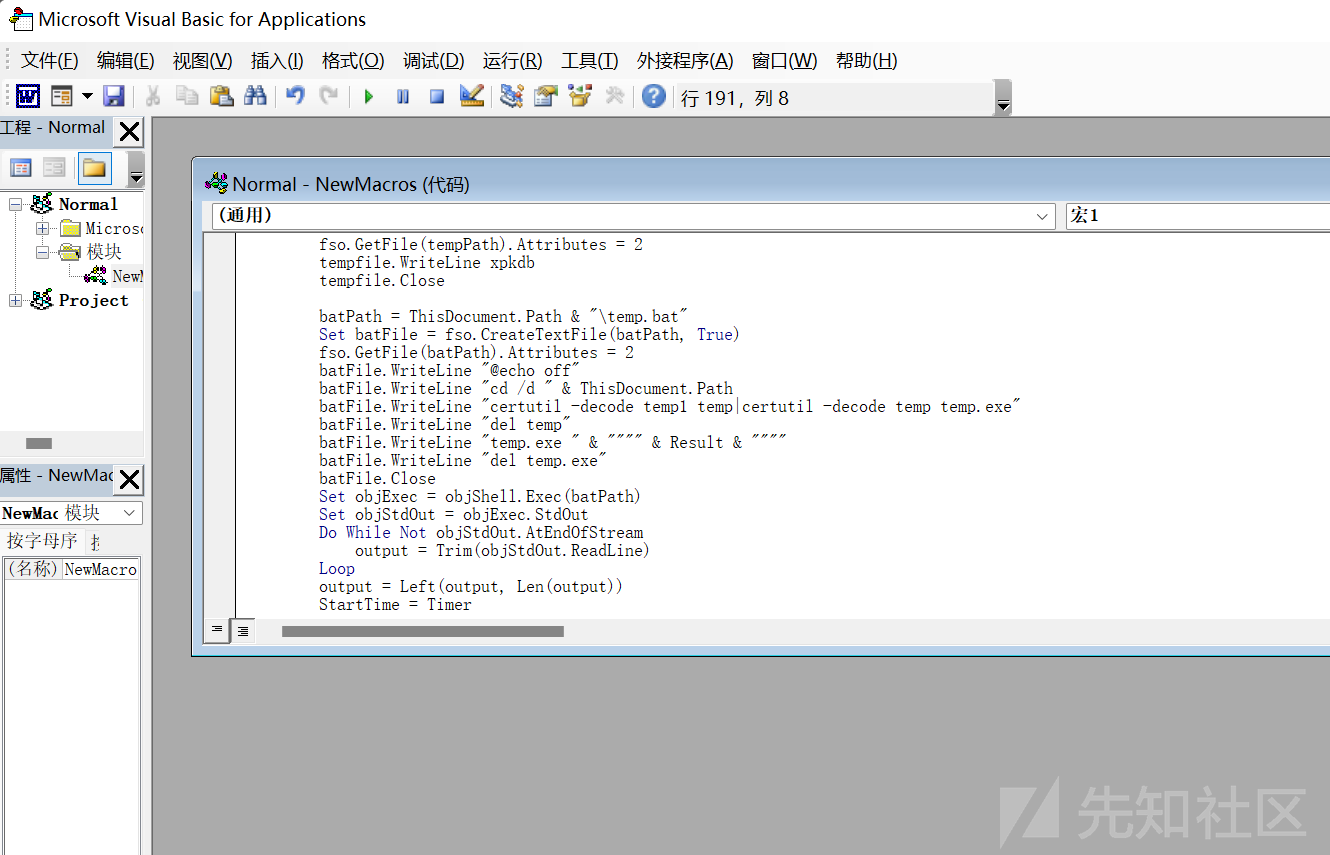The width and height of the screenshot is (1330, 855).
Task: Open Find with the binoculars icon
Action: (256, 96)
